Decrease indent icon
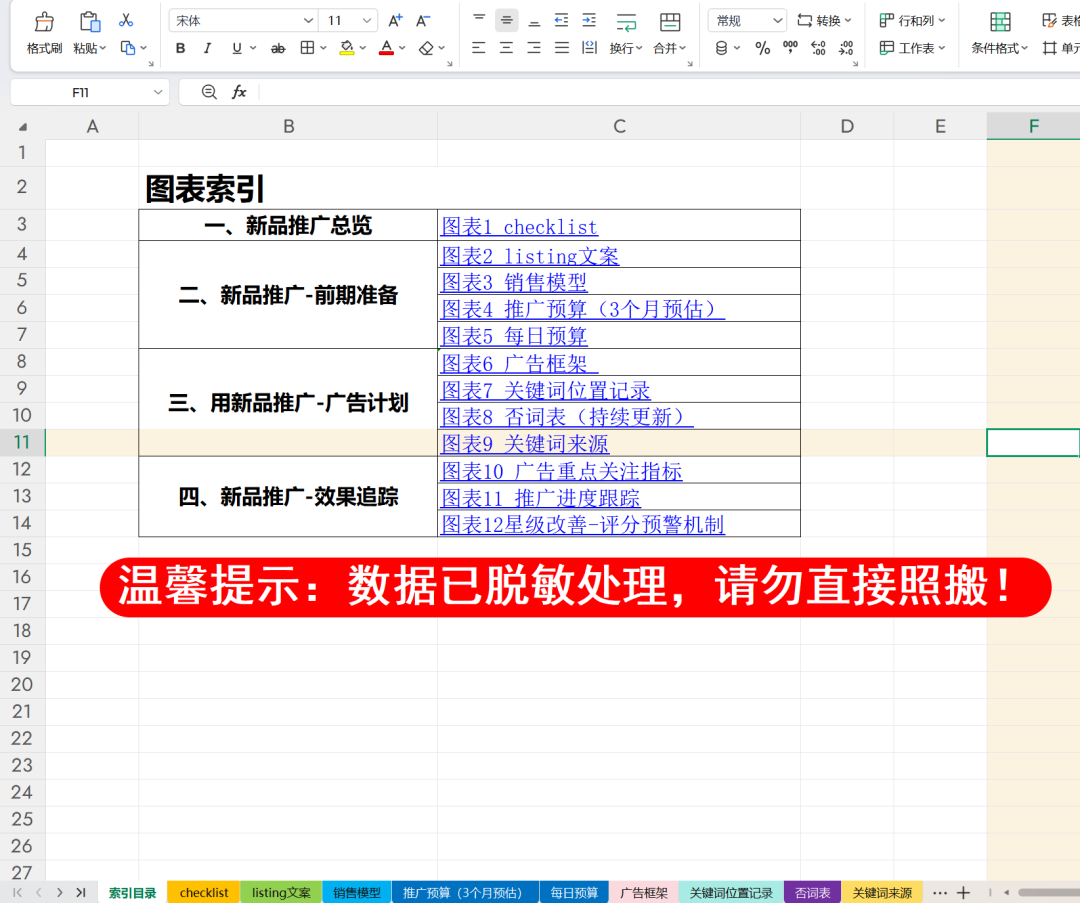Image resolution: width=1080 pixels, height=903 pixels. [x=561, y=21]
